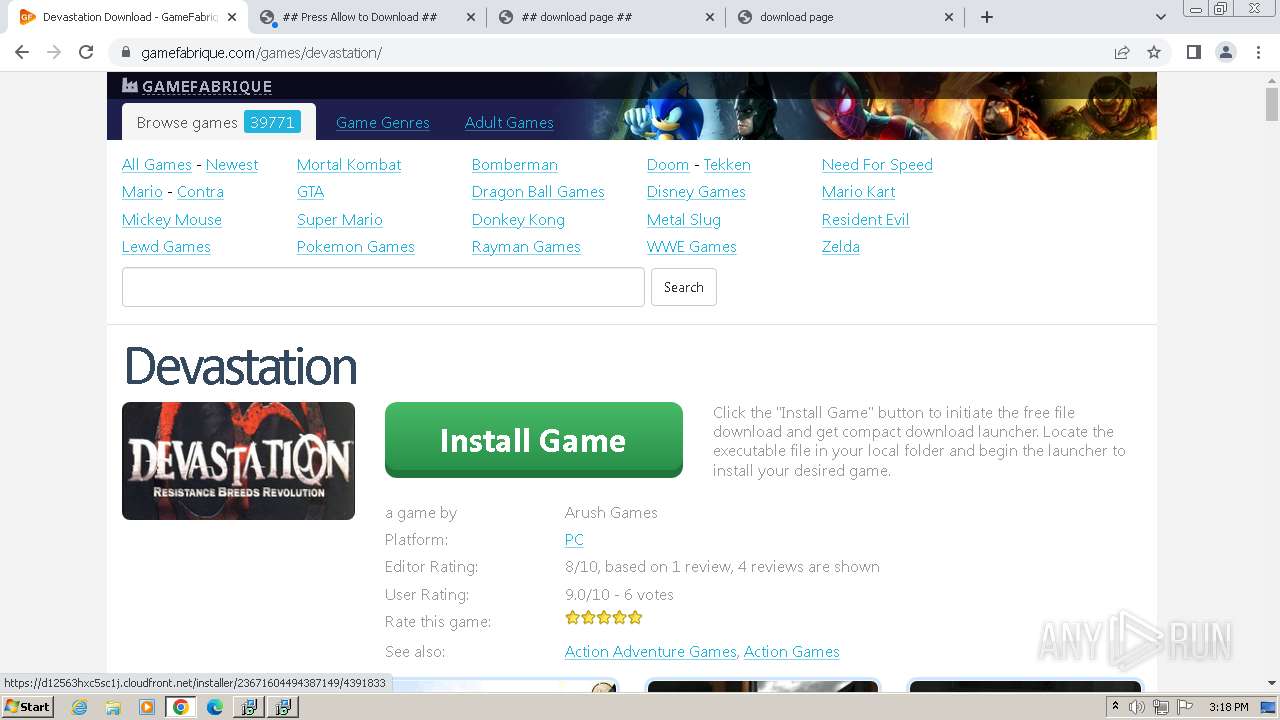The width and height of the screenshot is (1280, 720).
Task: Open the Devastation cover image
Action: 238,461
